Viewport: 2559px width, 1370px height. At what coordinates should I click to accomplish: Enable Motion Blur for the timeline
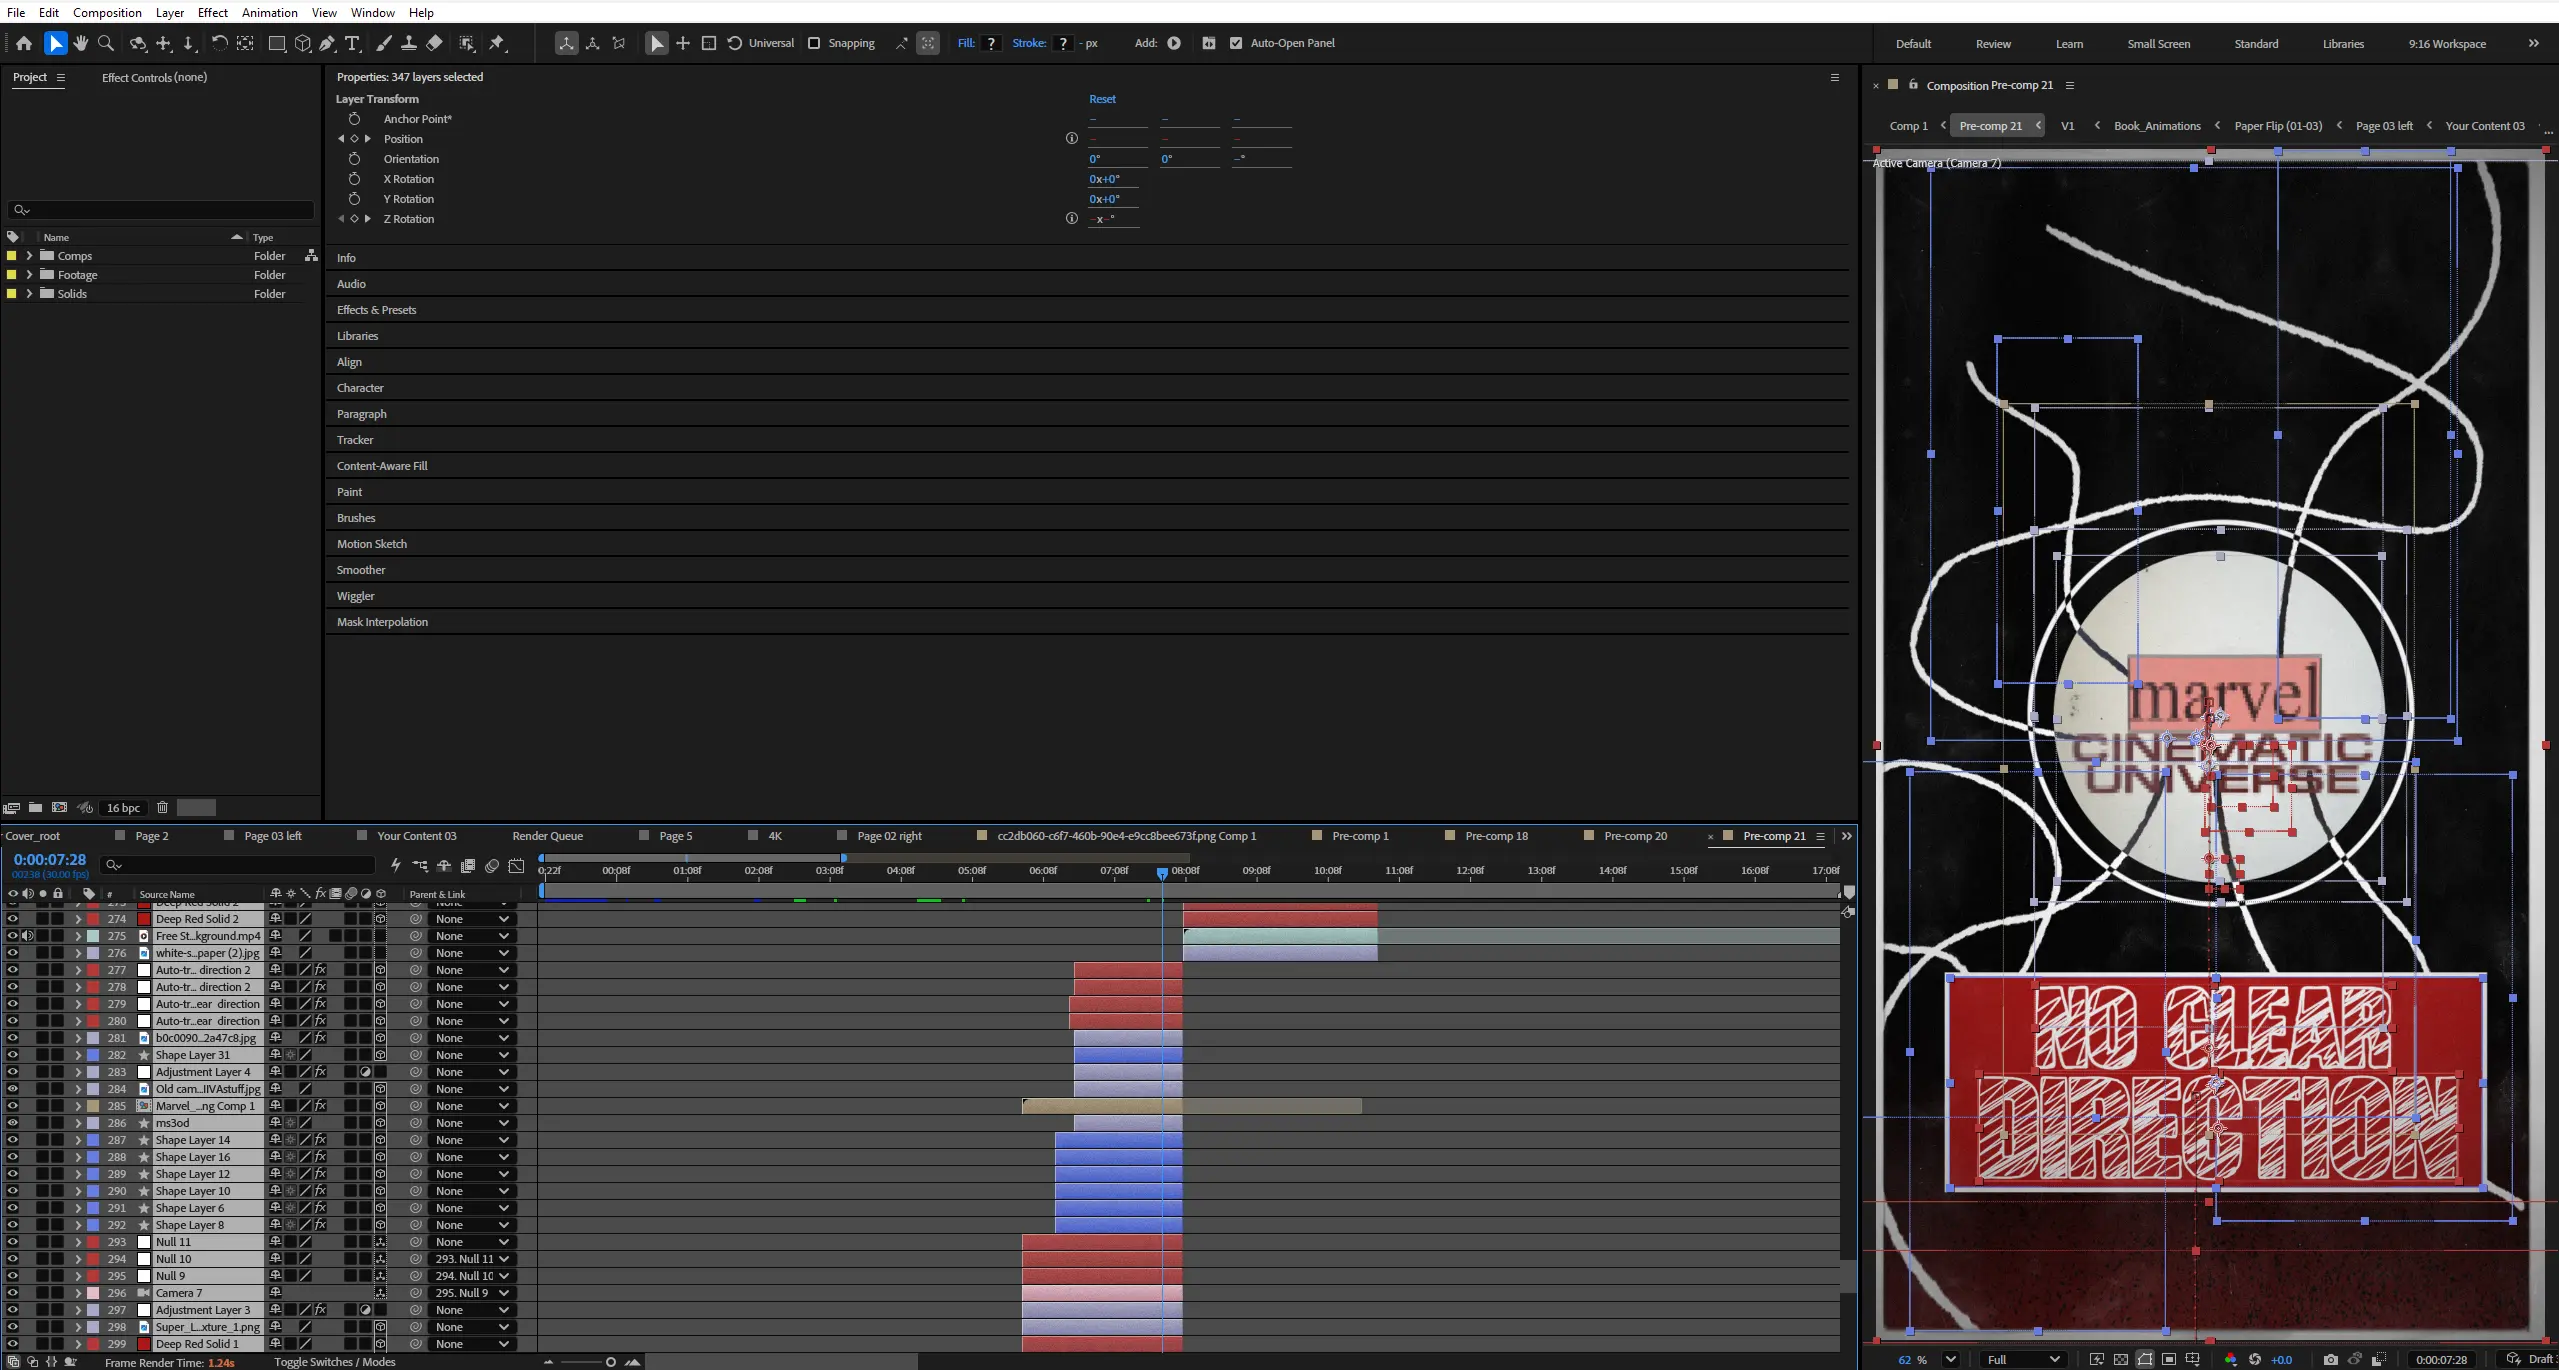(492, 866)
